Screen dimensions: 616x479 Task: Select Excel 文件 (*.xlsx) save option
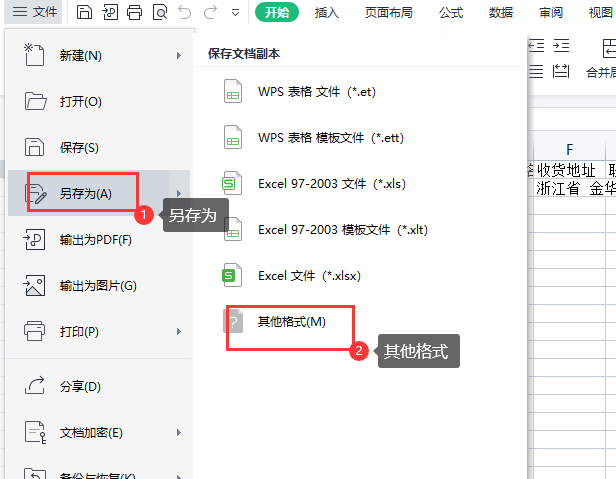pyautogui.click(x=308, y=275)
